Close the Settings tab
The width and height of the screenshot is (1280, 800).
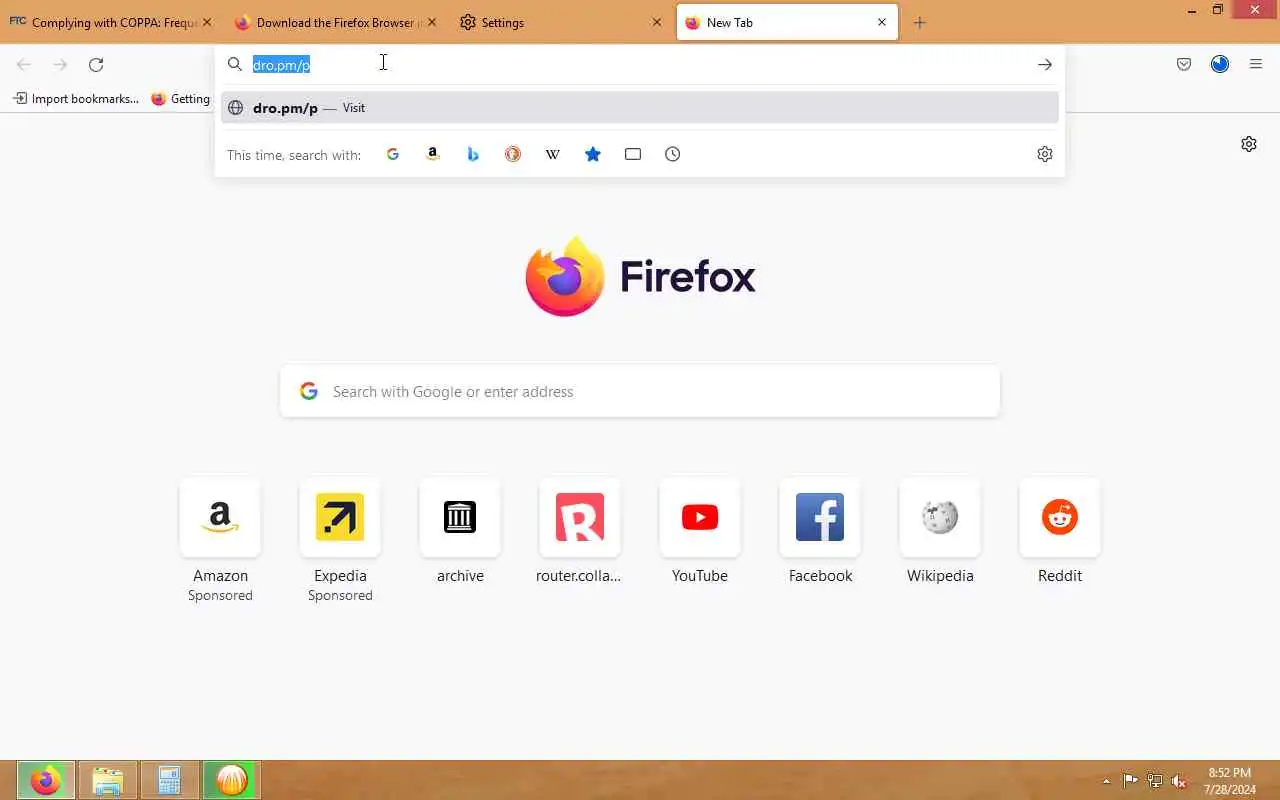click(657, 22)
